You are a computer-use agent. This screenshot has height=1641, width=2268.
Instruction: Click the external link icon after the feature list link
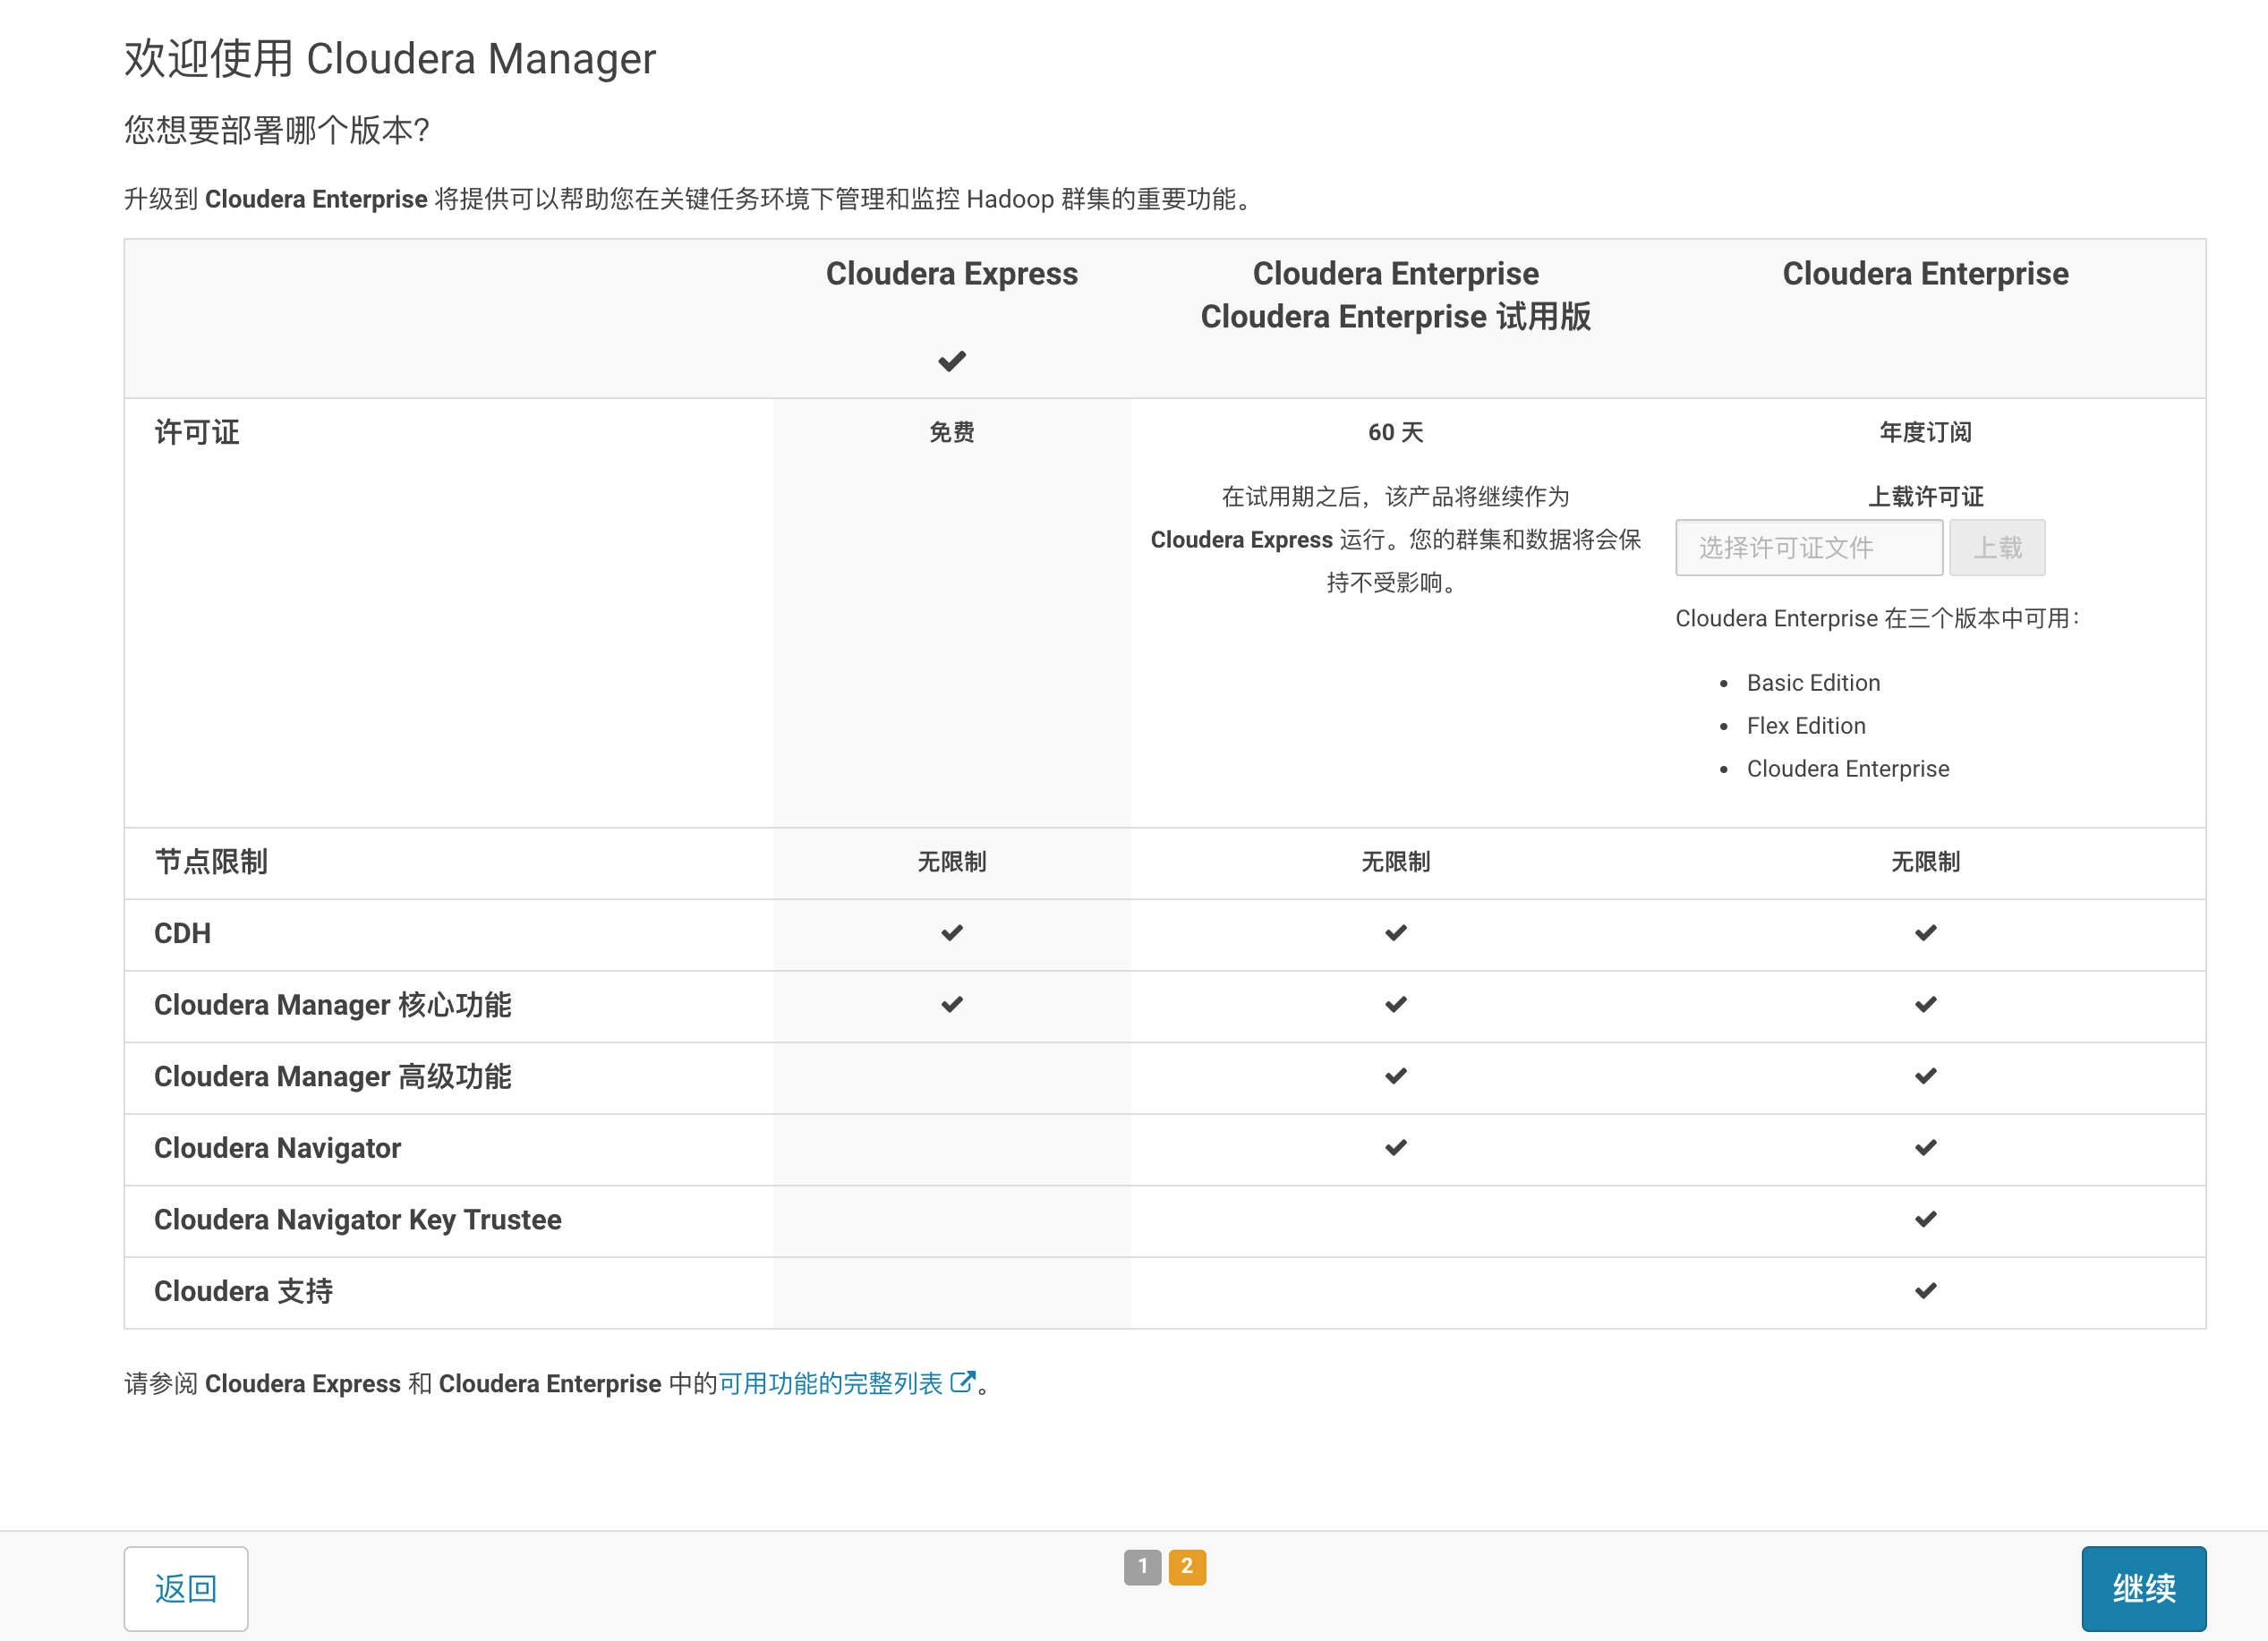(x=962, y=1382)
